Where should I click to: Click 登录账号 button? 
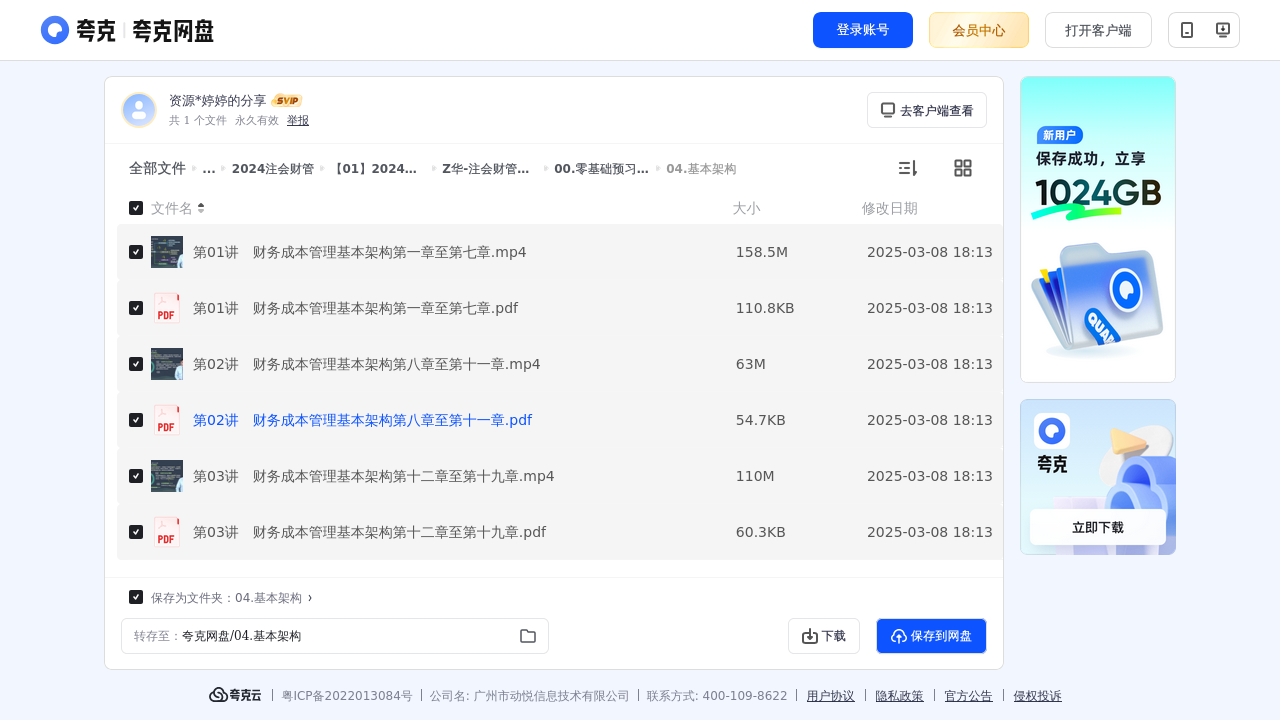pyautogui.click(x=863, y=30)
